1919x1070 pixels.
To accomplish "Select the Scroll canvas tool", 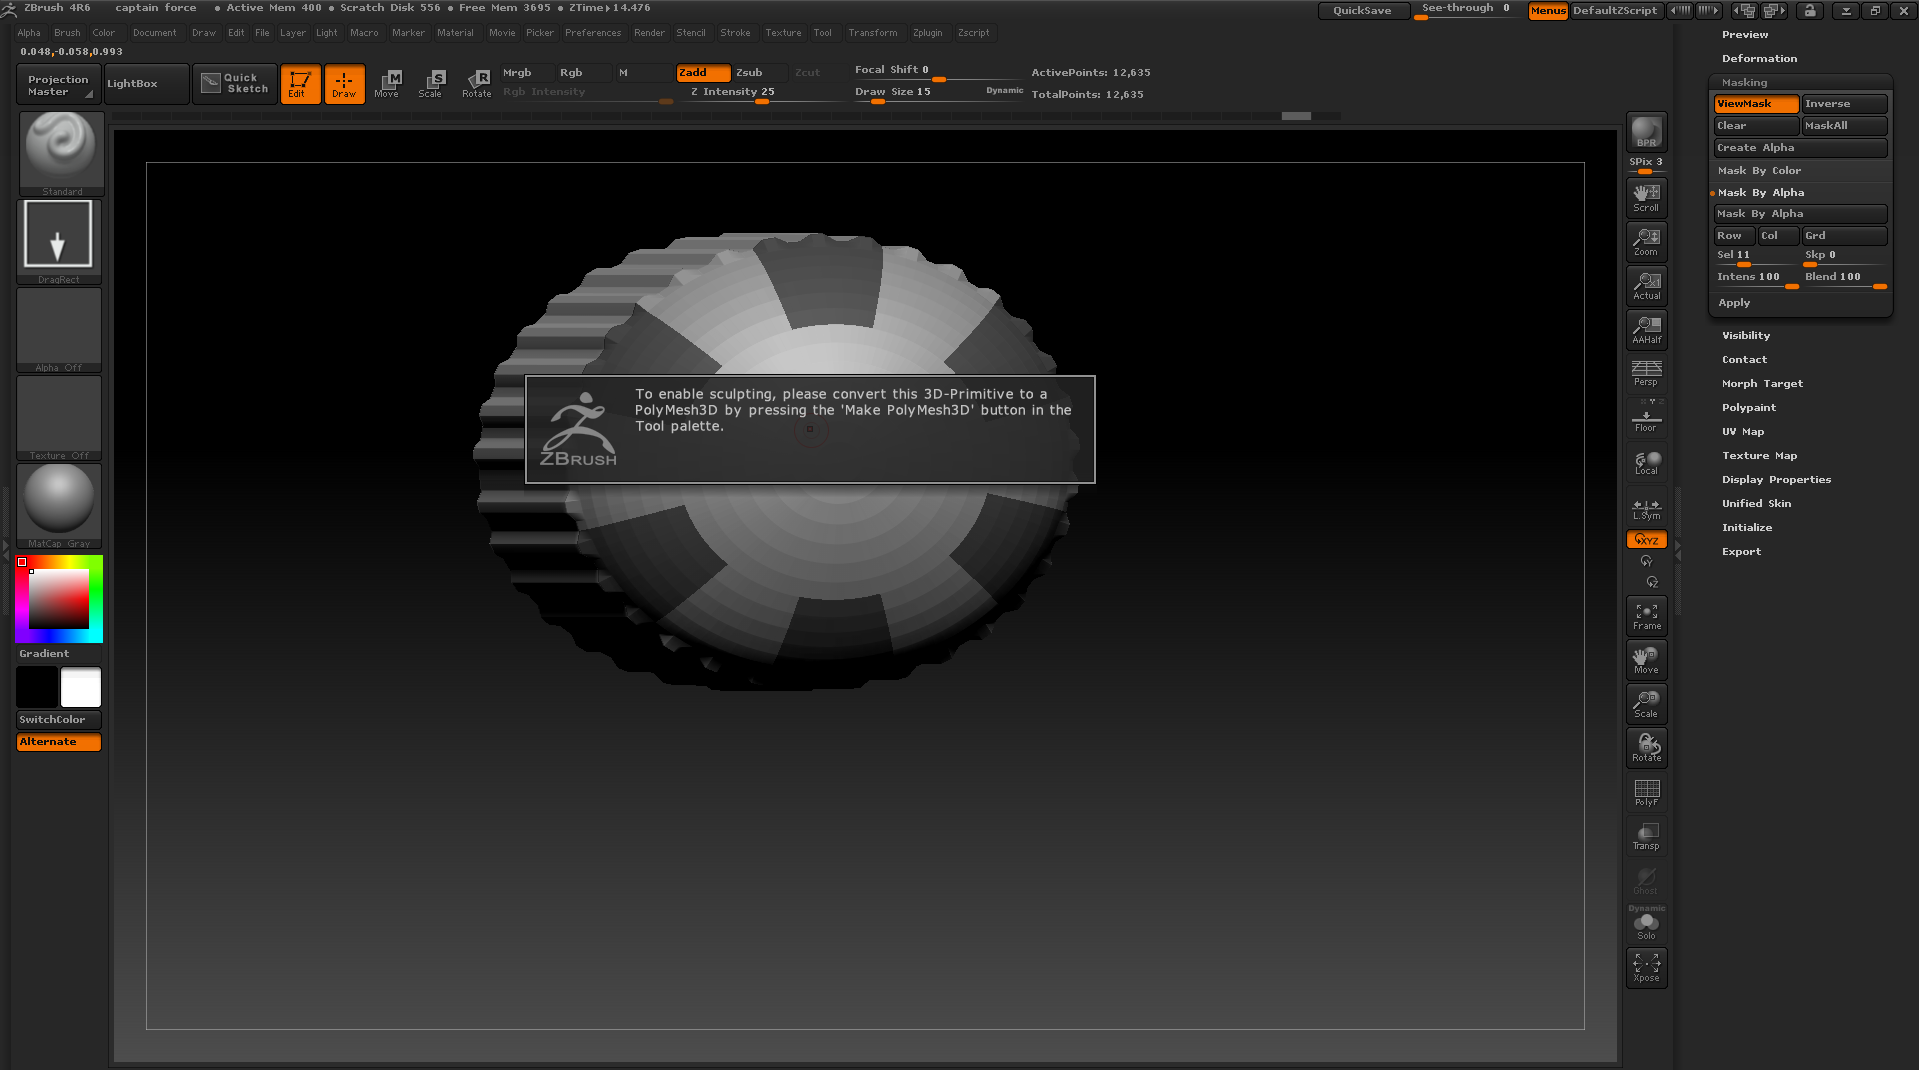I will click(1646, 198).
